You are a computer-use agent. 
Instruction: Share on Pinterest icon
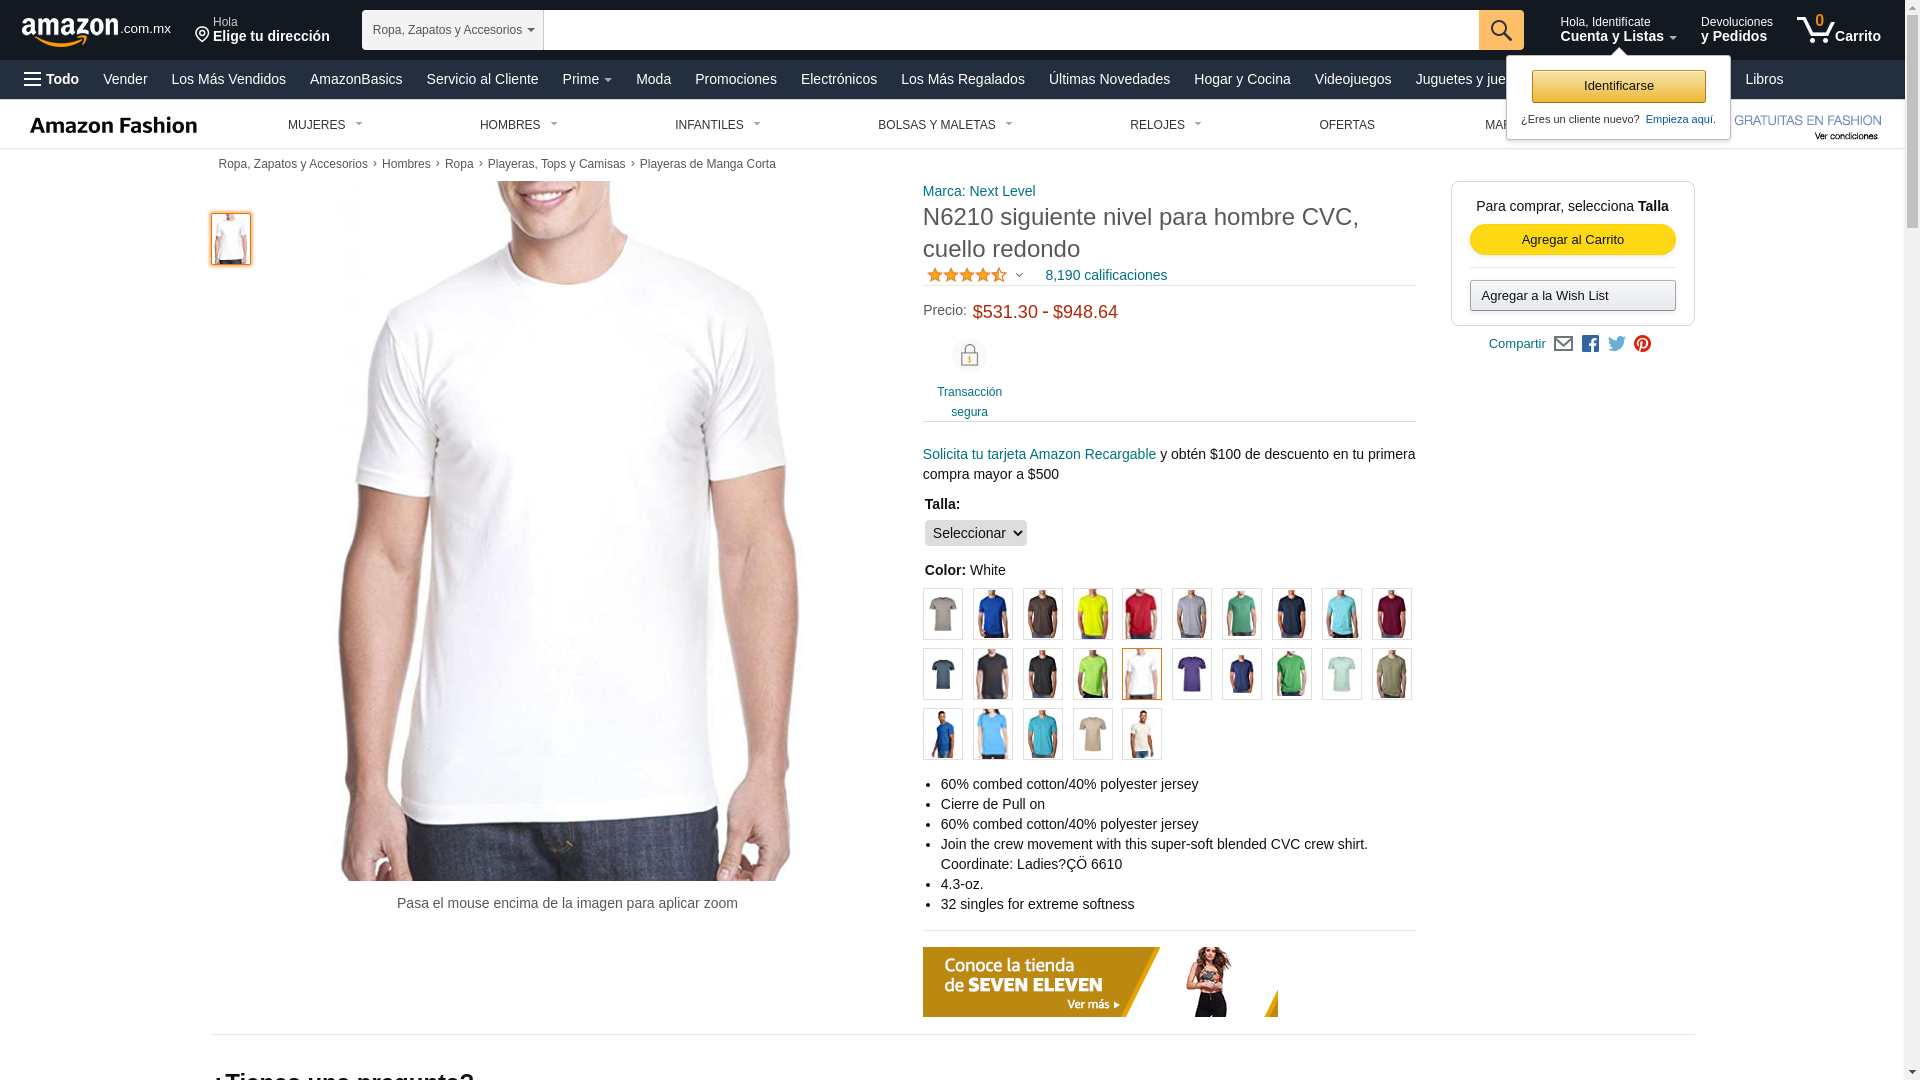1642,344
